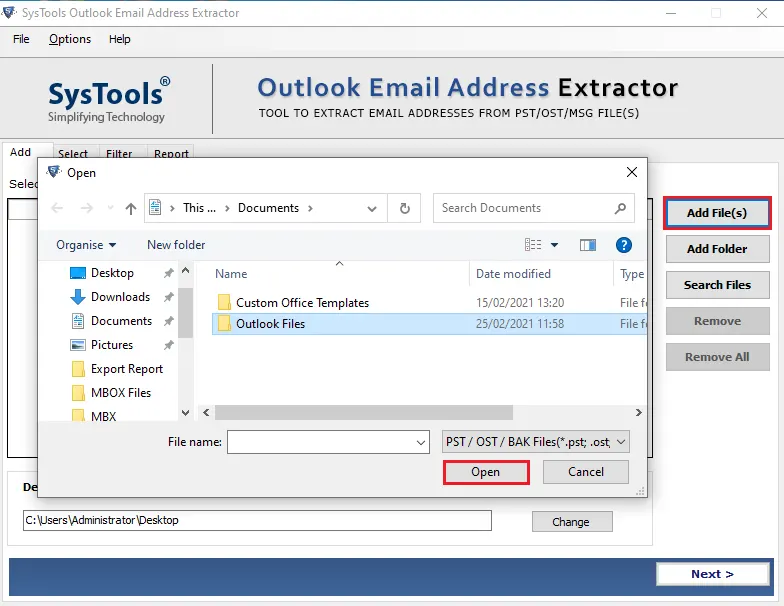Screen dimensions: 784x606
Task: Click the Downloads arrow icon
Action: [x=78, y=297]
